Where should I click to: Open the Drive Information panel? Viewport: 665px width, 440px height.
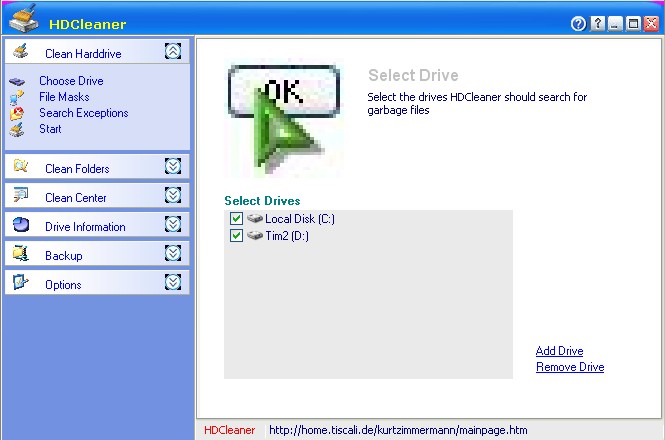97,224
